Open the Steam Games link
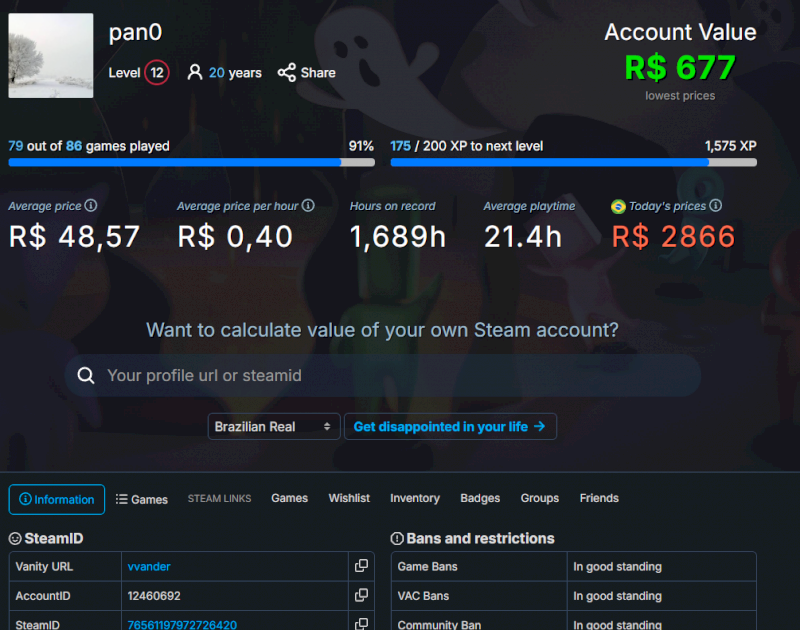The image size is (800, 630). click(289, 498)
